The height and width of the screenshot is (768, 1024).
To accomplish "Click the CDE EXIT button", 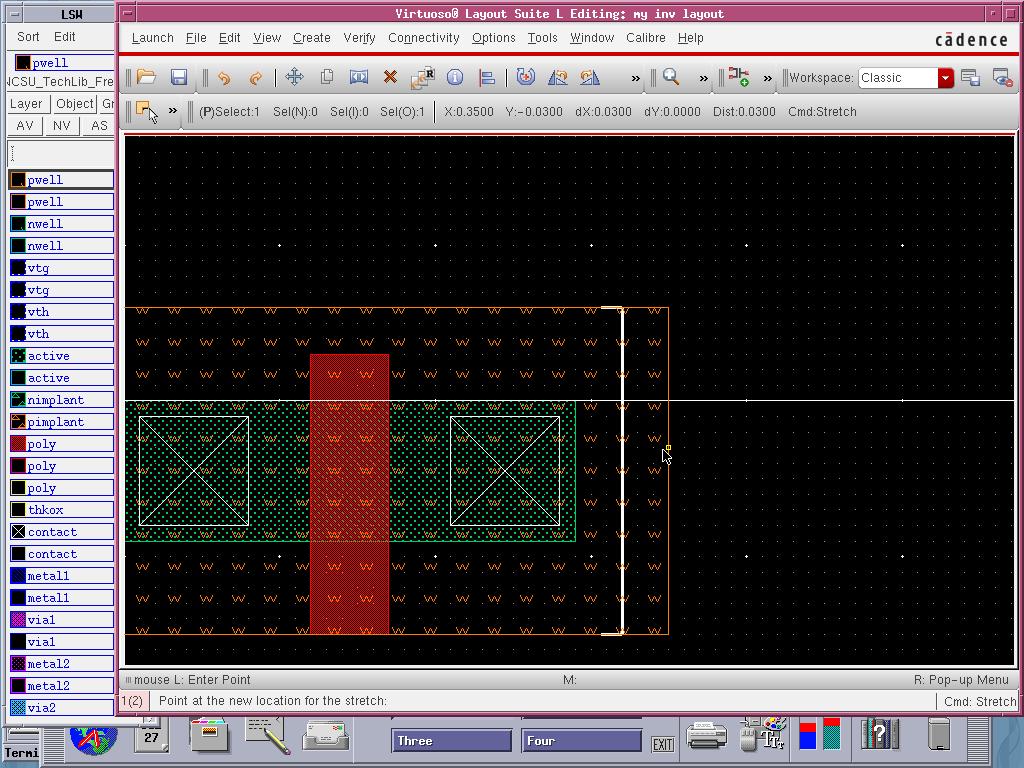I will pos(663,744).
